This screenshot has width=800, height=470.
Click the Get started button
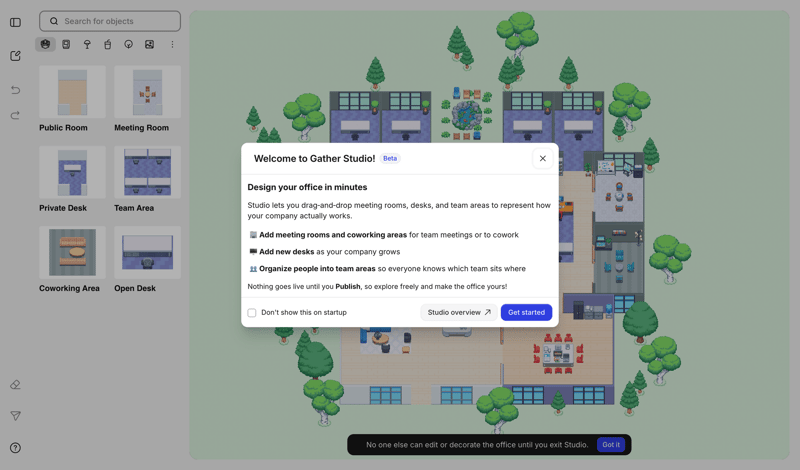coord(527,312)
